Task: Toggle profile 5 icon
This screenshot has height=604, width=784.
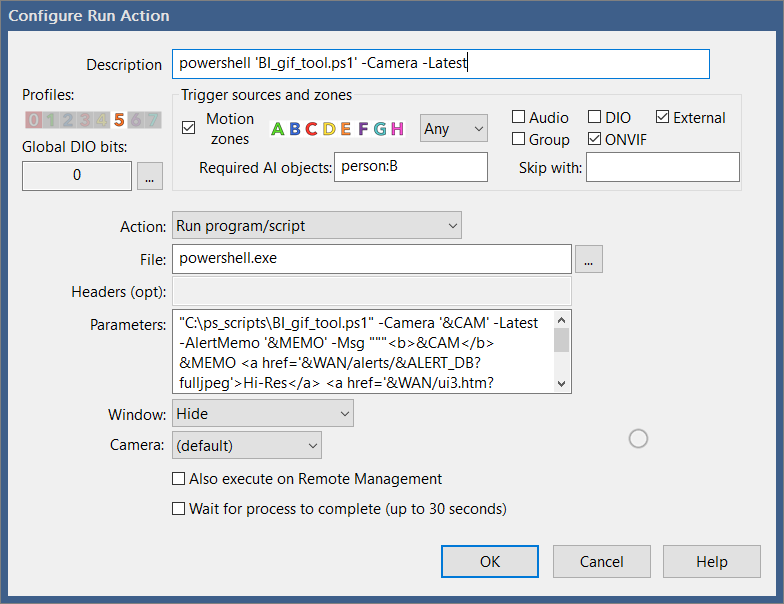Action: click(x=118, y=120)
